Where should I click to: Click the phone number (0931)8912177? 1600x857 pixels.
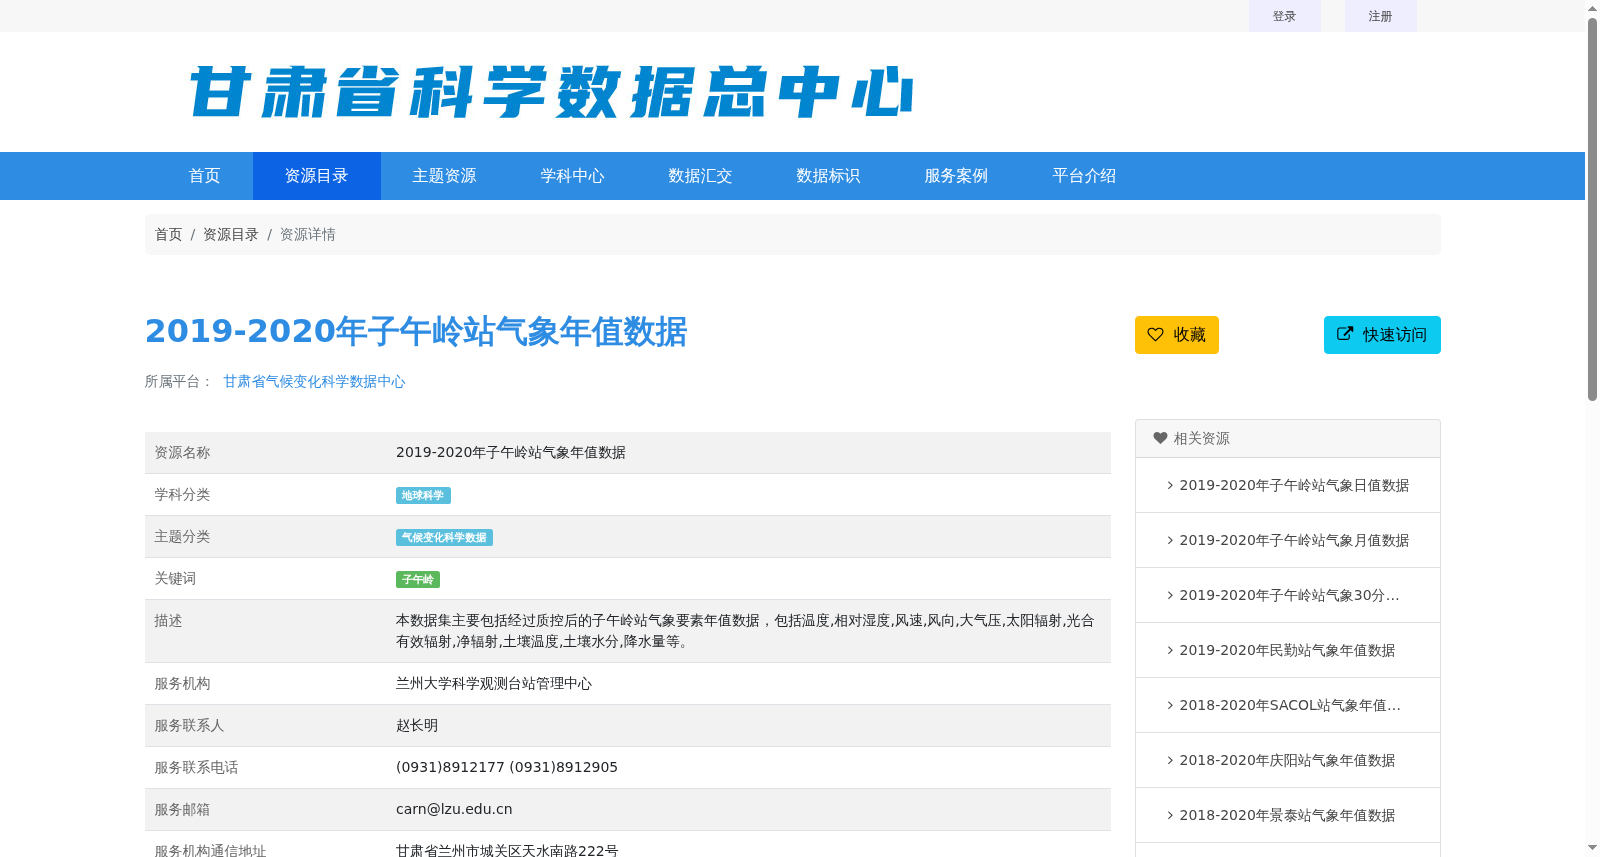coord(450,767)
